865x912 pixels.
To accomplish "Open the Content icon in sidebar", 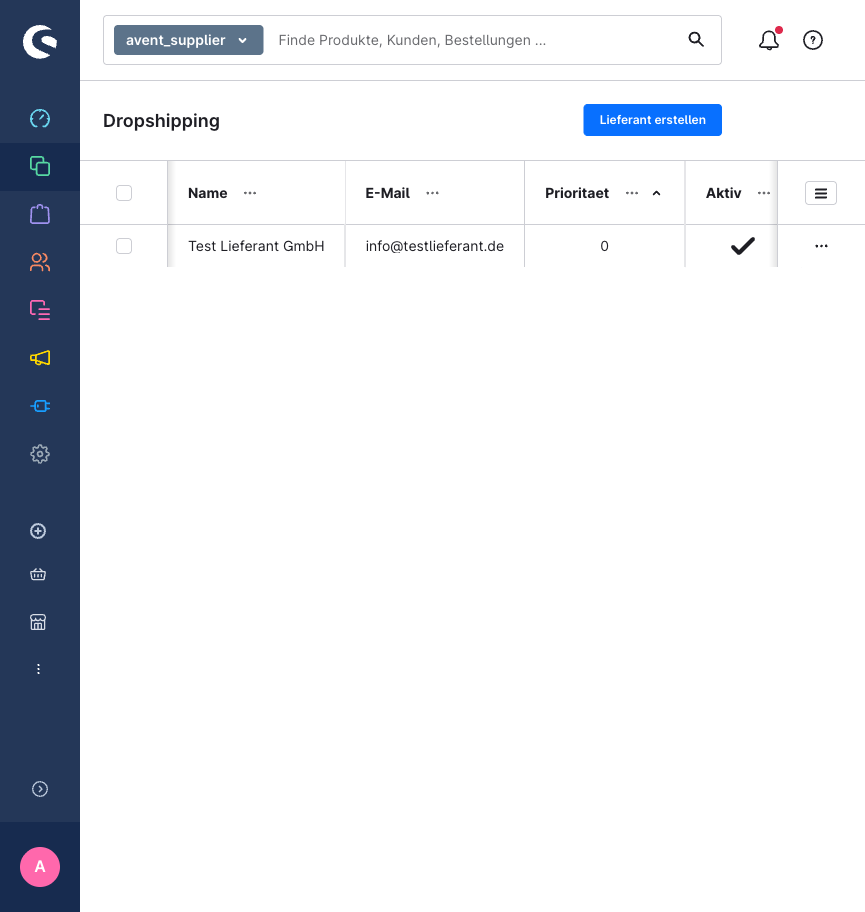I will (x=40, y=310).
